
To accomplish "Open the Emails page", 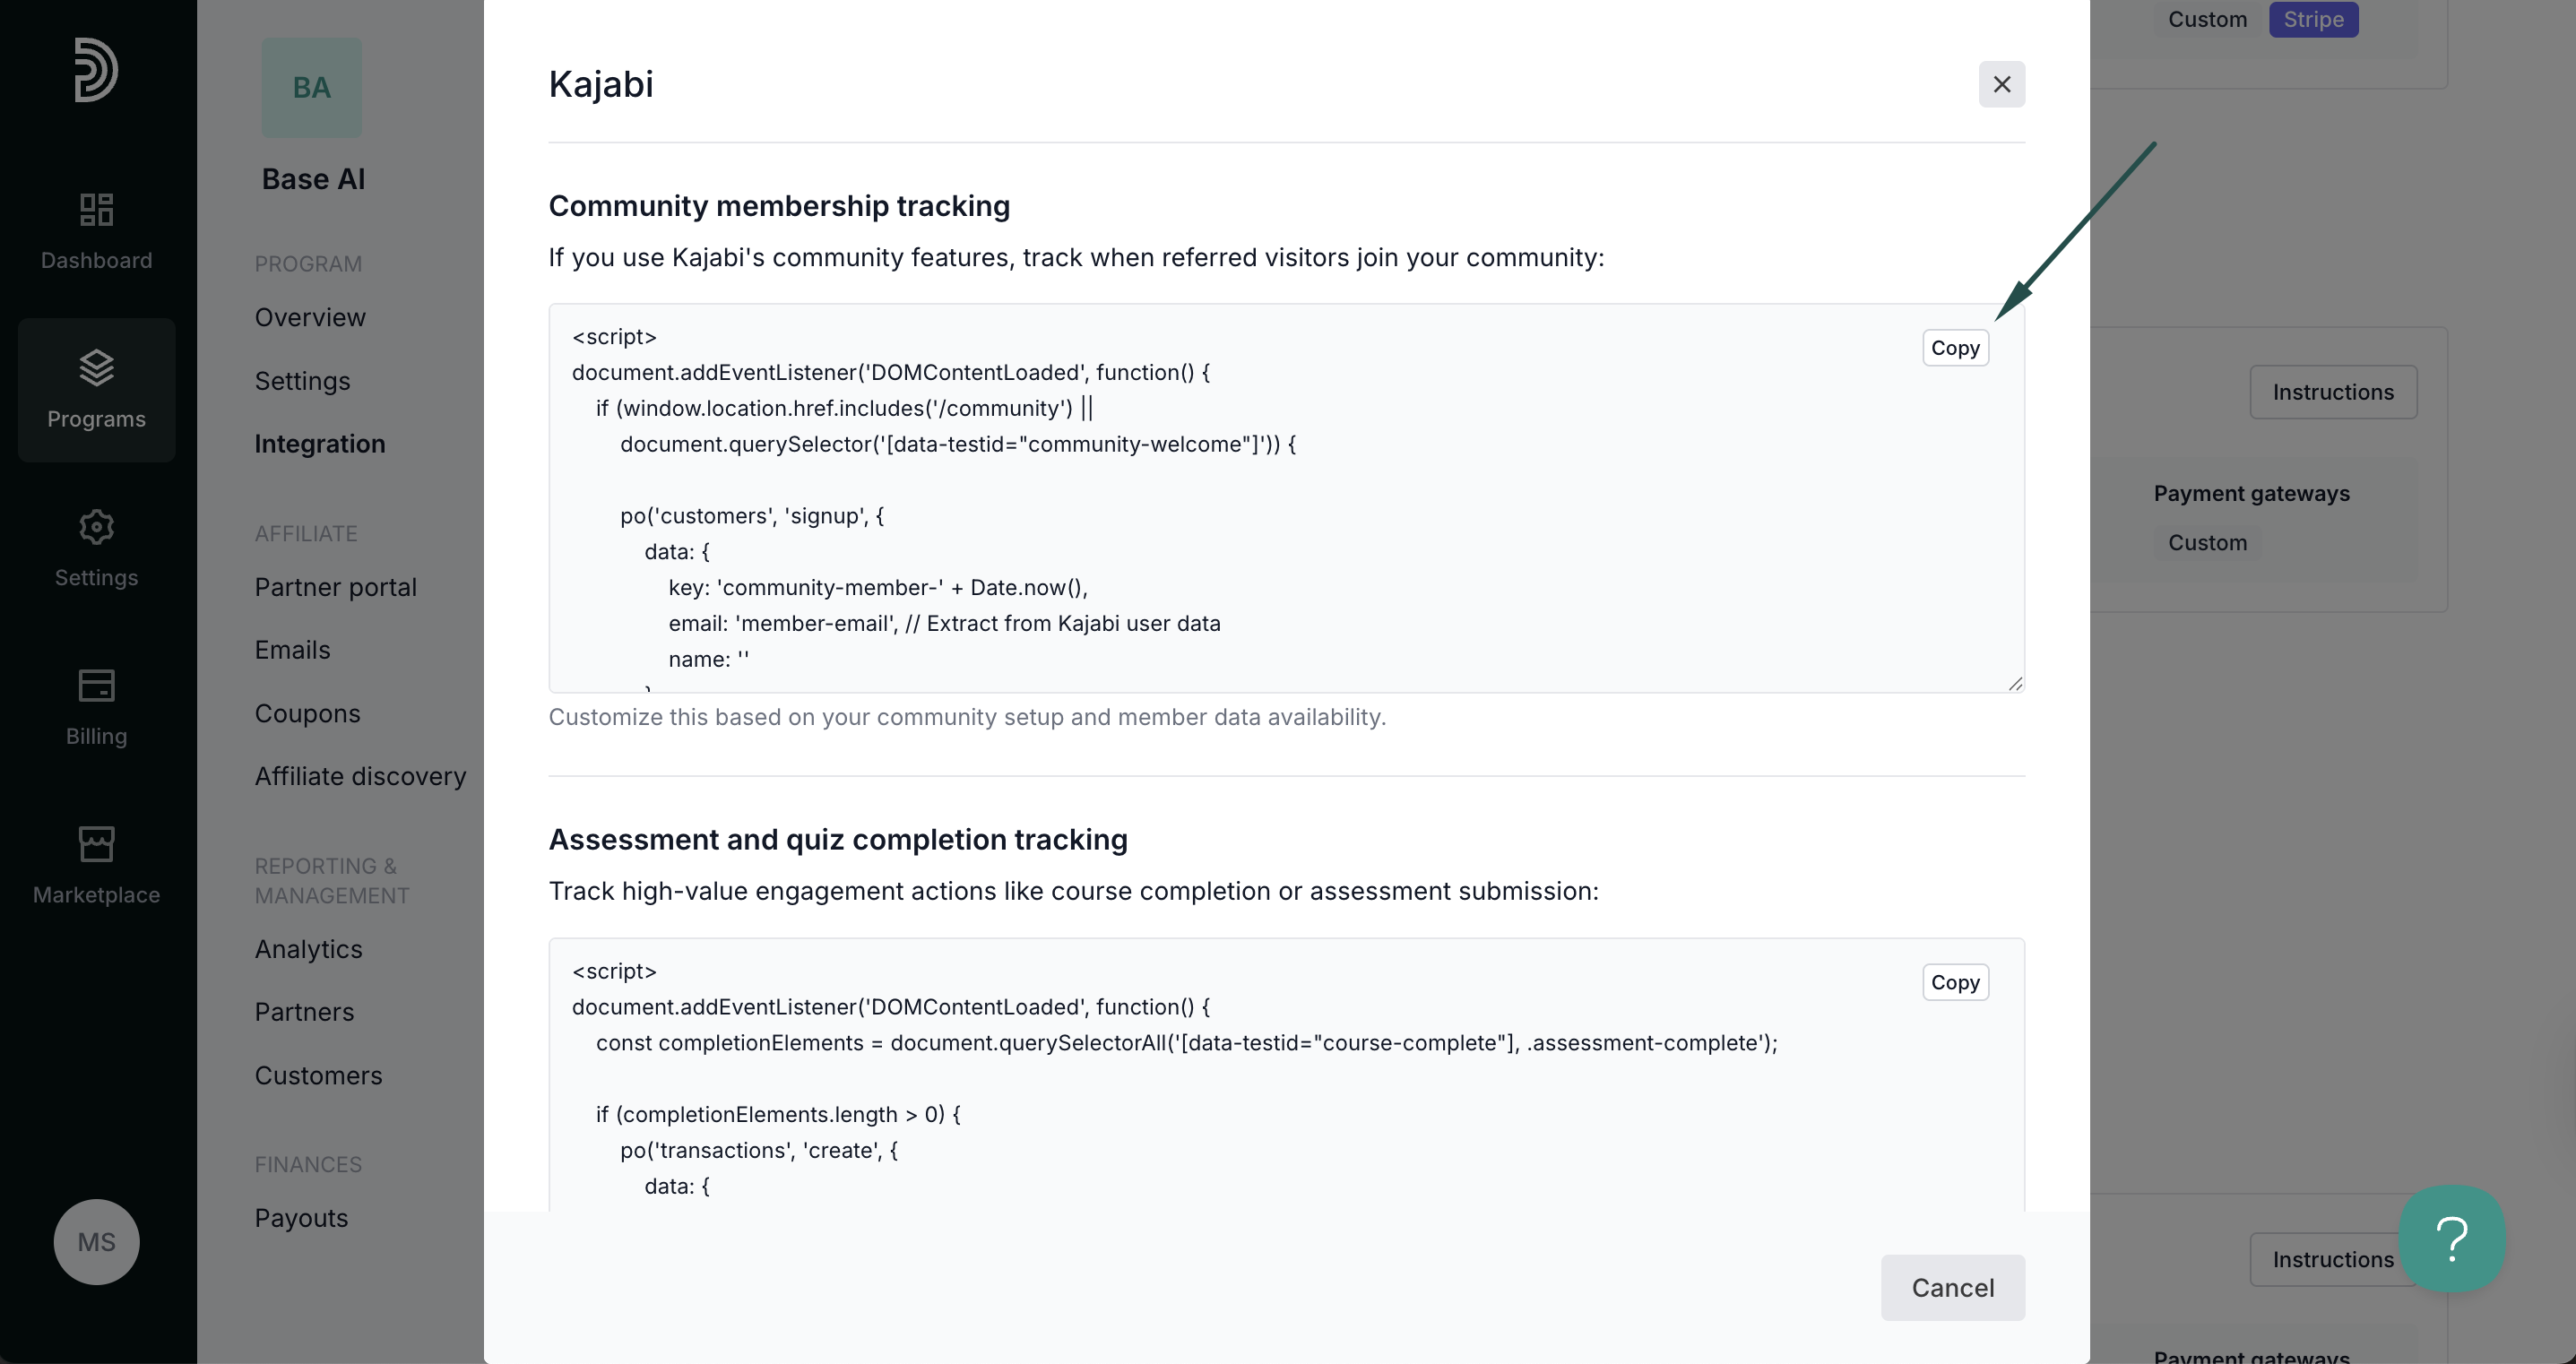I will pyautogui.click(x=292, y=650).
